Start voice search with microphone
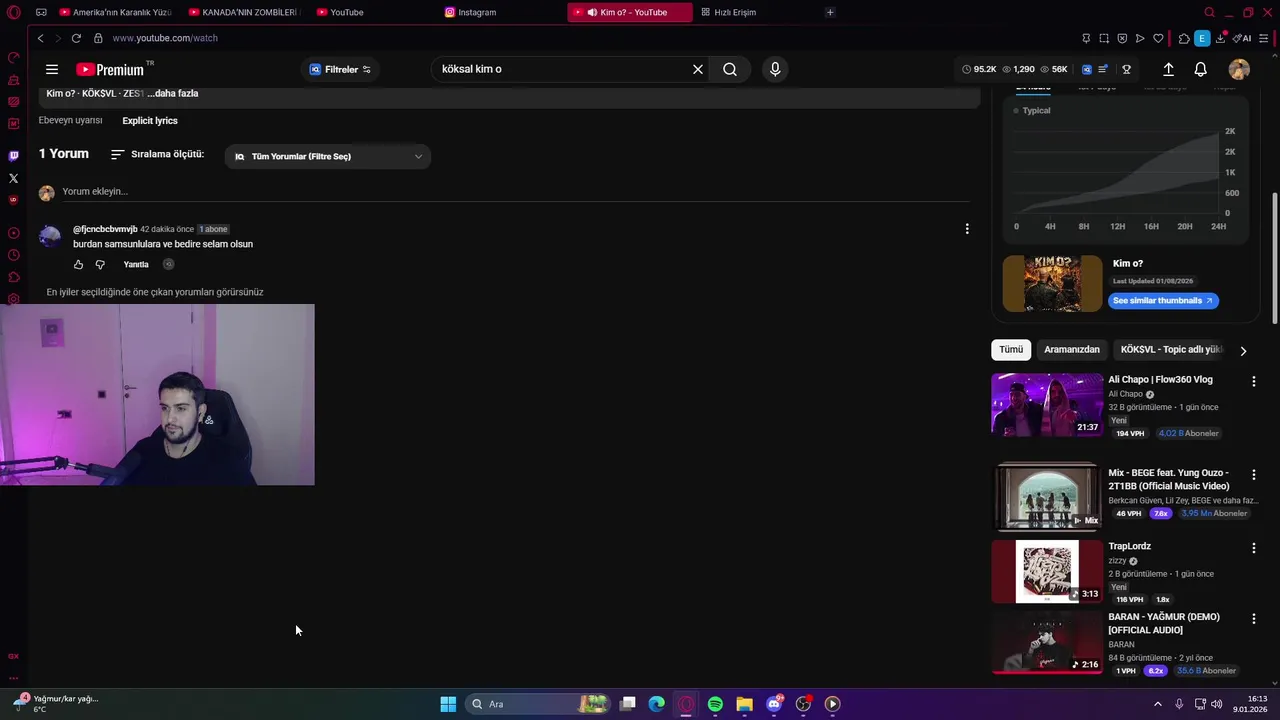The image size is (1280, 720). [774, 69]
